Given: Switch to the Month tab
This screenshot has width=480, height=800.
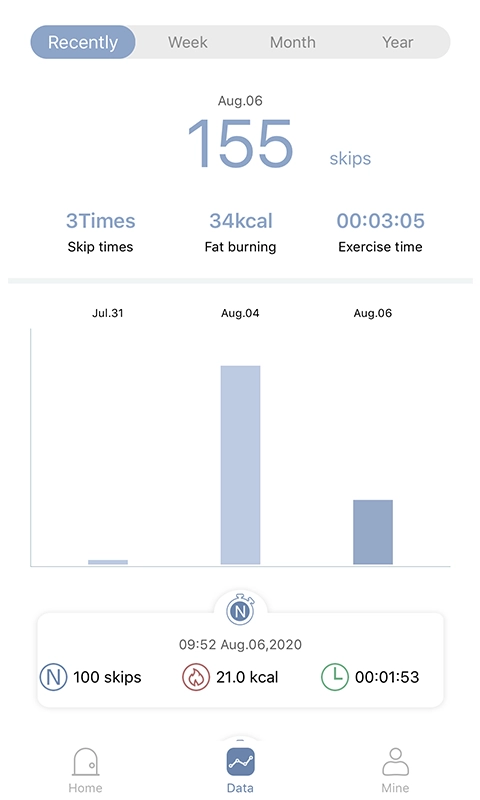Looking at the screenshot, I should [x=293, y=42].
